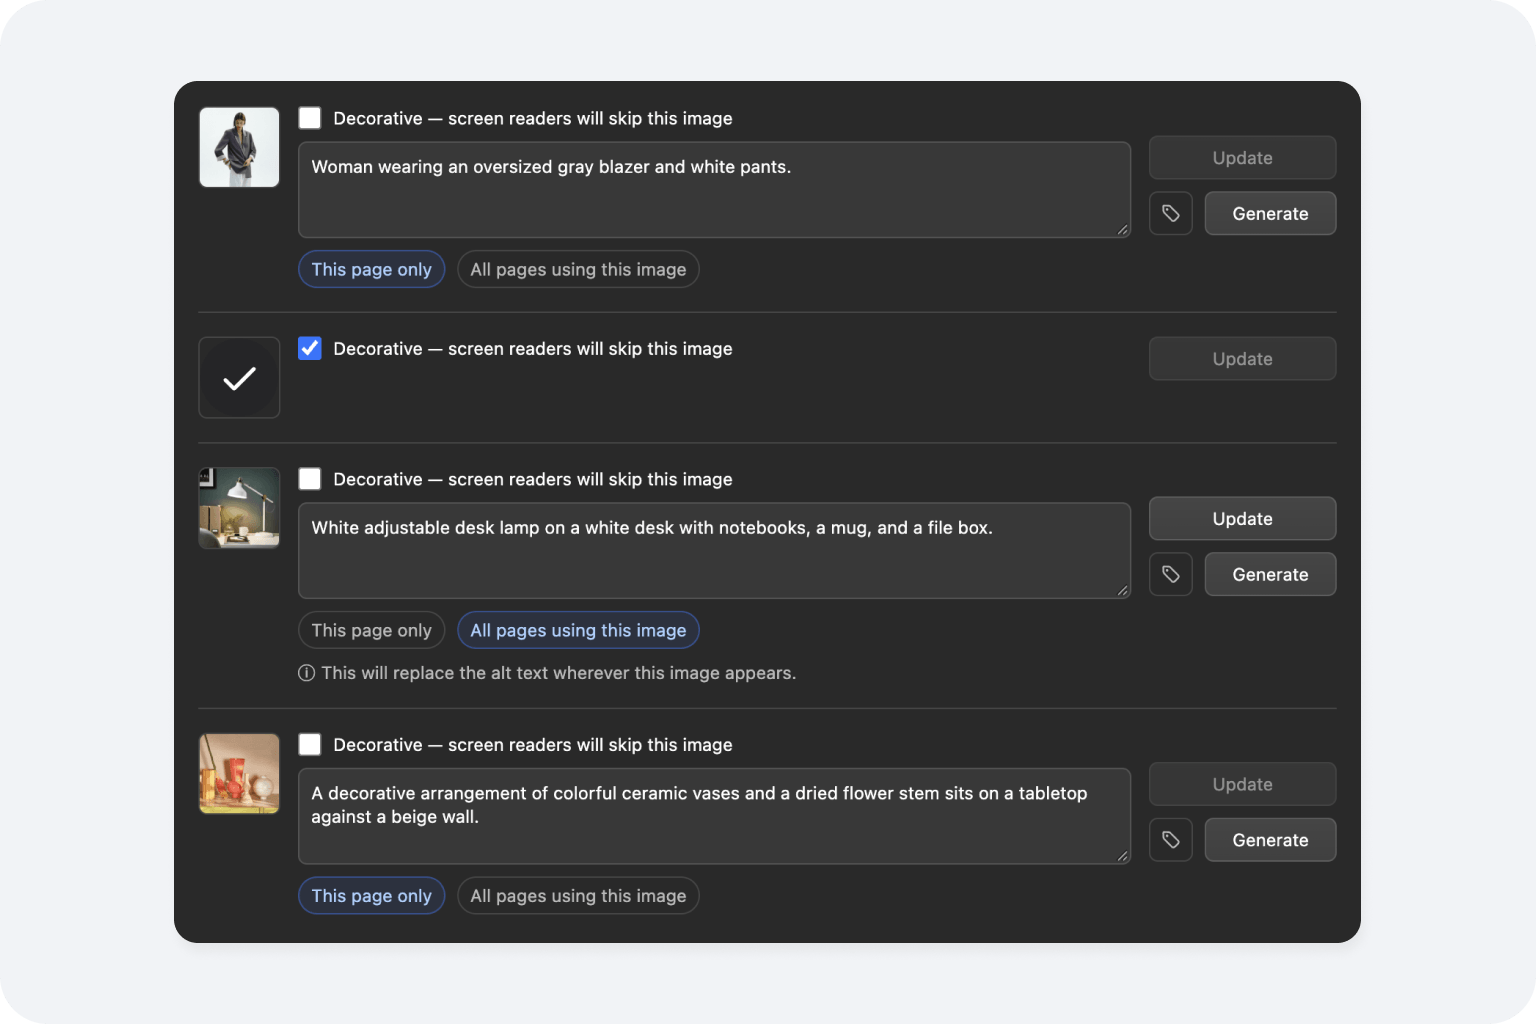This screenshot has width=1536, height=1024.
Task: Select 'All pages using this image' for blazer
Action: [x=578, y=269]
